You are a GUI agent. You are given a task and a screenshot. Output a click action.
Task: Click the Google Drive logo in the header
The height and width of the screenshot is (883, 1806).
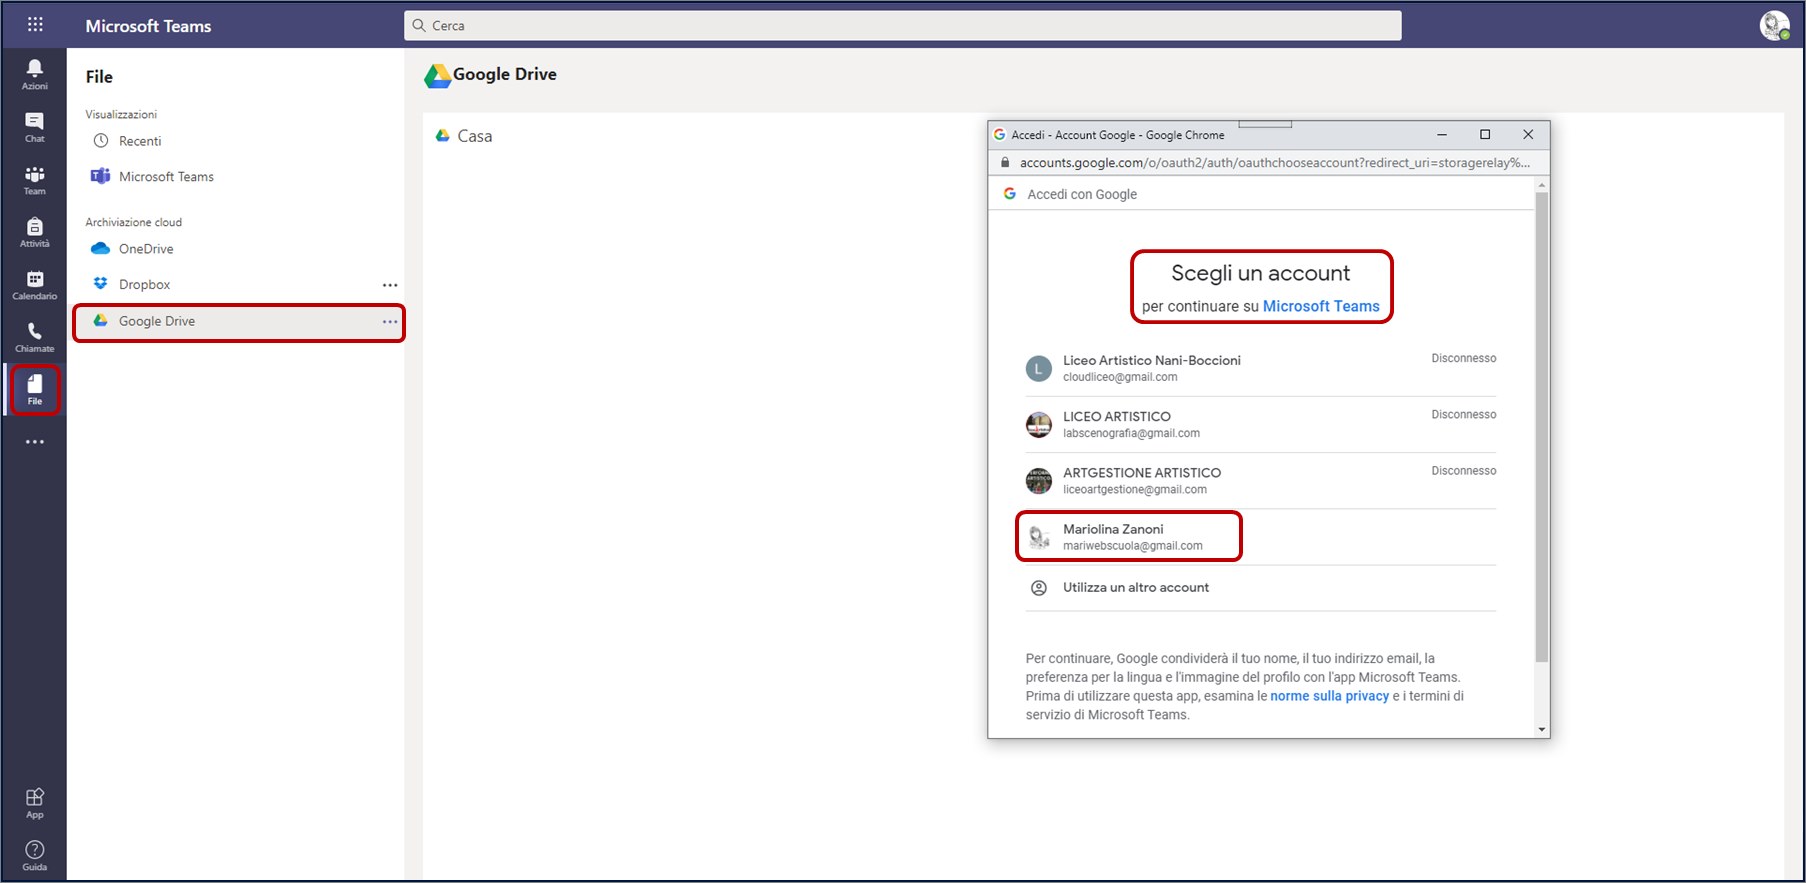point(437,75)
